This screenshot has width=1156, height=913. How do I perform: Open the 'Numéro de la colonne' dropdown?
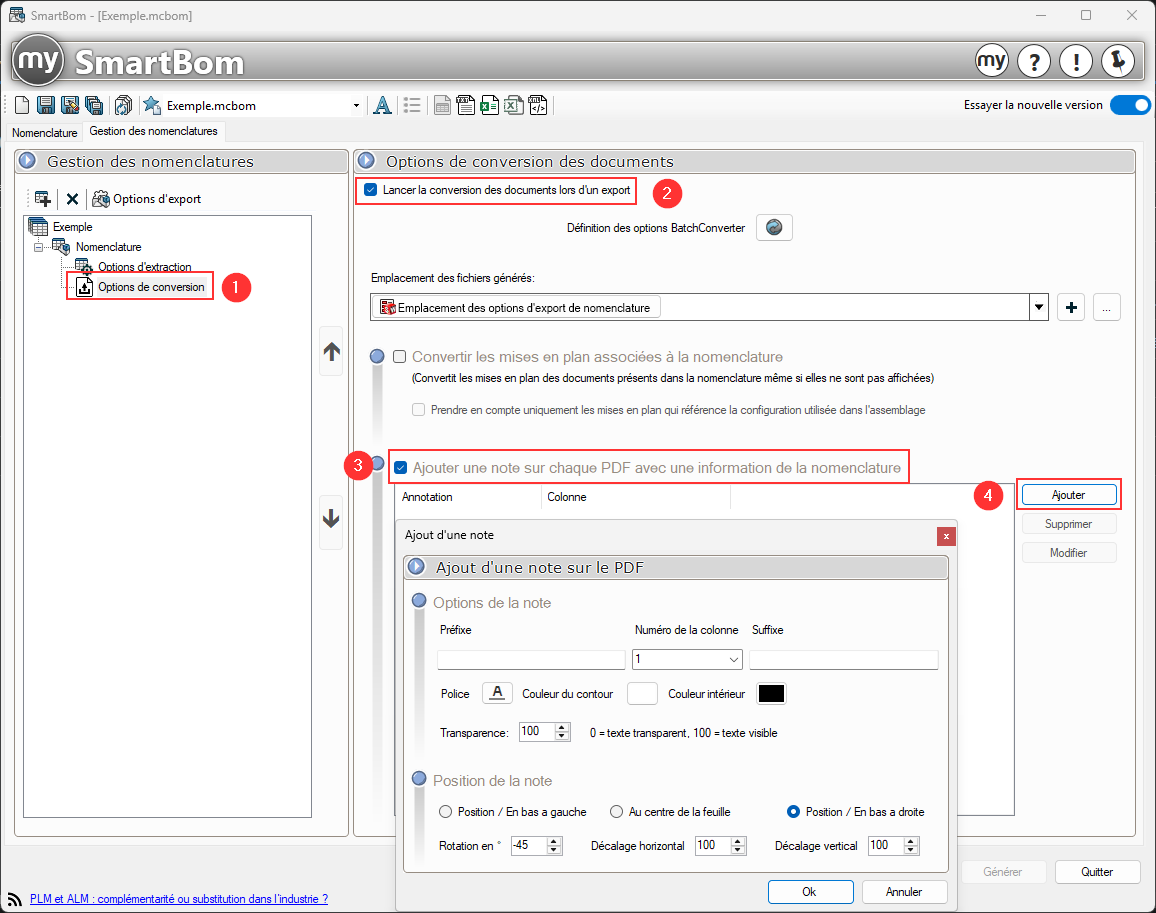pos(732,660)
